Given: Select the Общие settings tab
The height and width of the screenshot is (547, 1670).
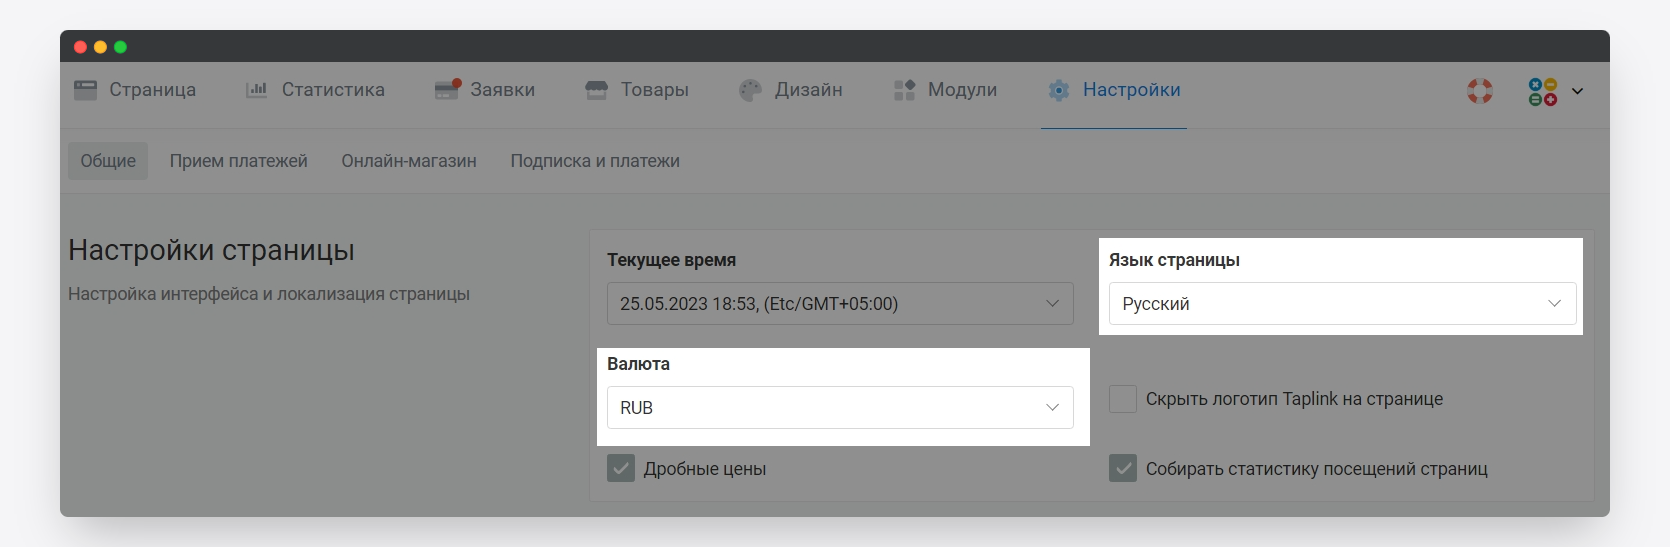Looking at the screenshot, I should [108, 161].
